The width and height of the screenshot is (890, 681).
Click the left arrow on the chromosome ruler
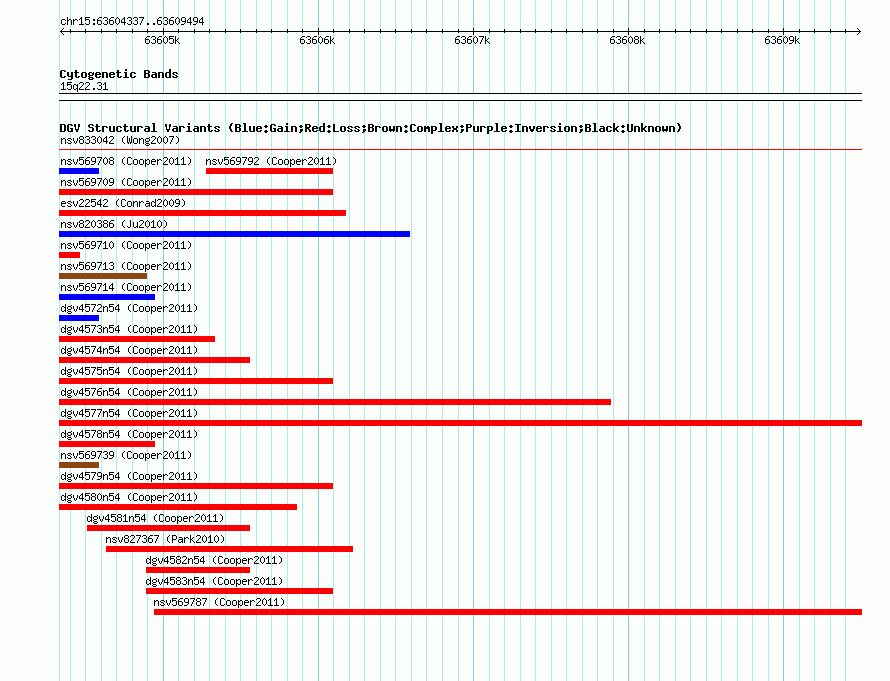pos(62,31)
